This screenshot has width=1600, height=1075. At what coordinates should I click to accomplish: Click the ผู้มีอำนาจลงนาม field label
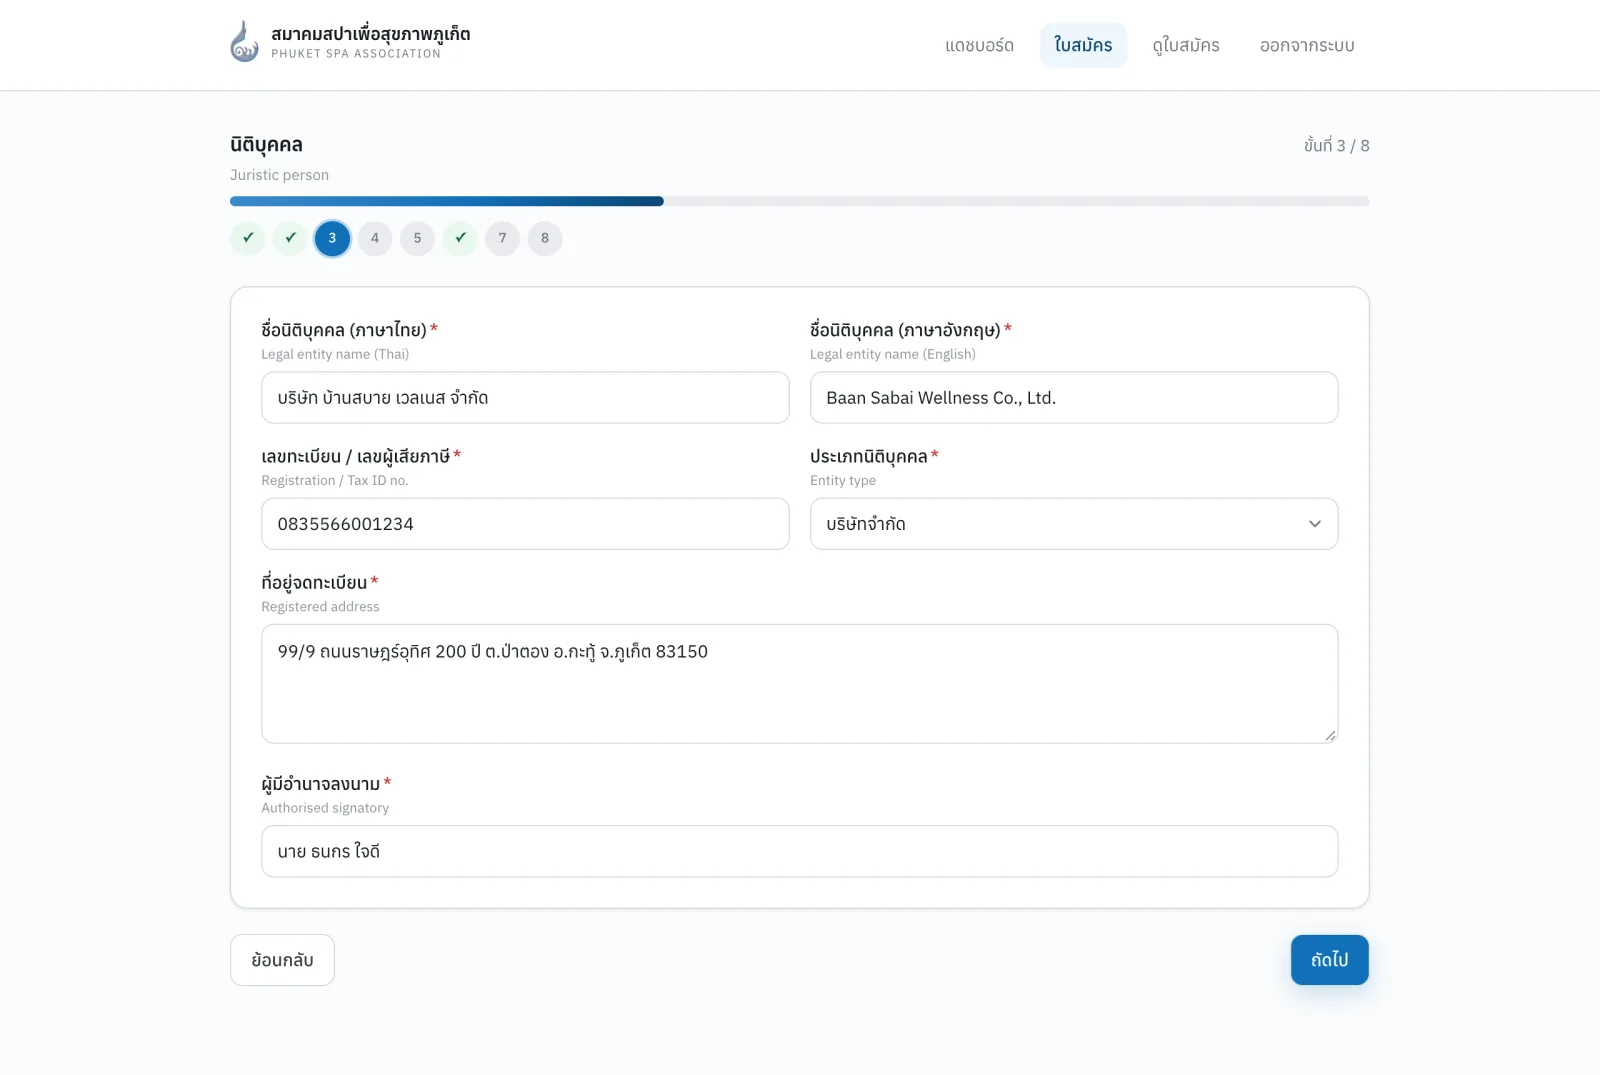point(321,784)
